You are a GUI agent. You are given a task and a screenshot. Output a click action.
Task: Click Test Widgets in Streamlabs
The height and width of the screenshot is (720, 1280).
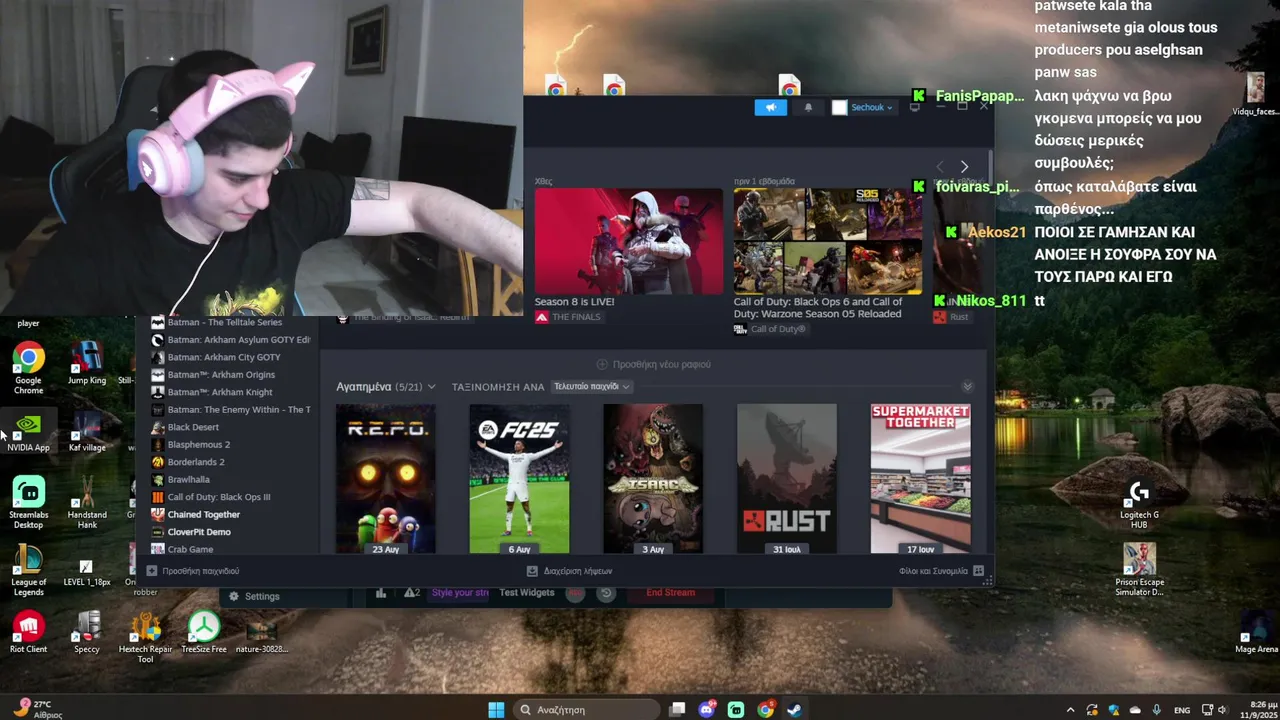coord(527,593)
